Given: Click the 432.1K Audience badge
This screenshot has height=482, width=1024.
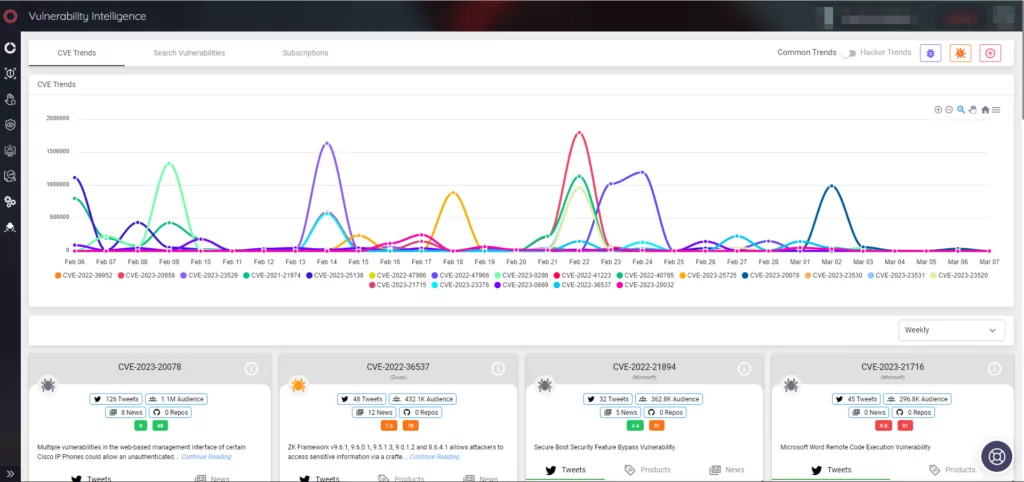Looking at the screenshot, I should [423, 398].
